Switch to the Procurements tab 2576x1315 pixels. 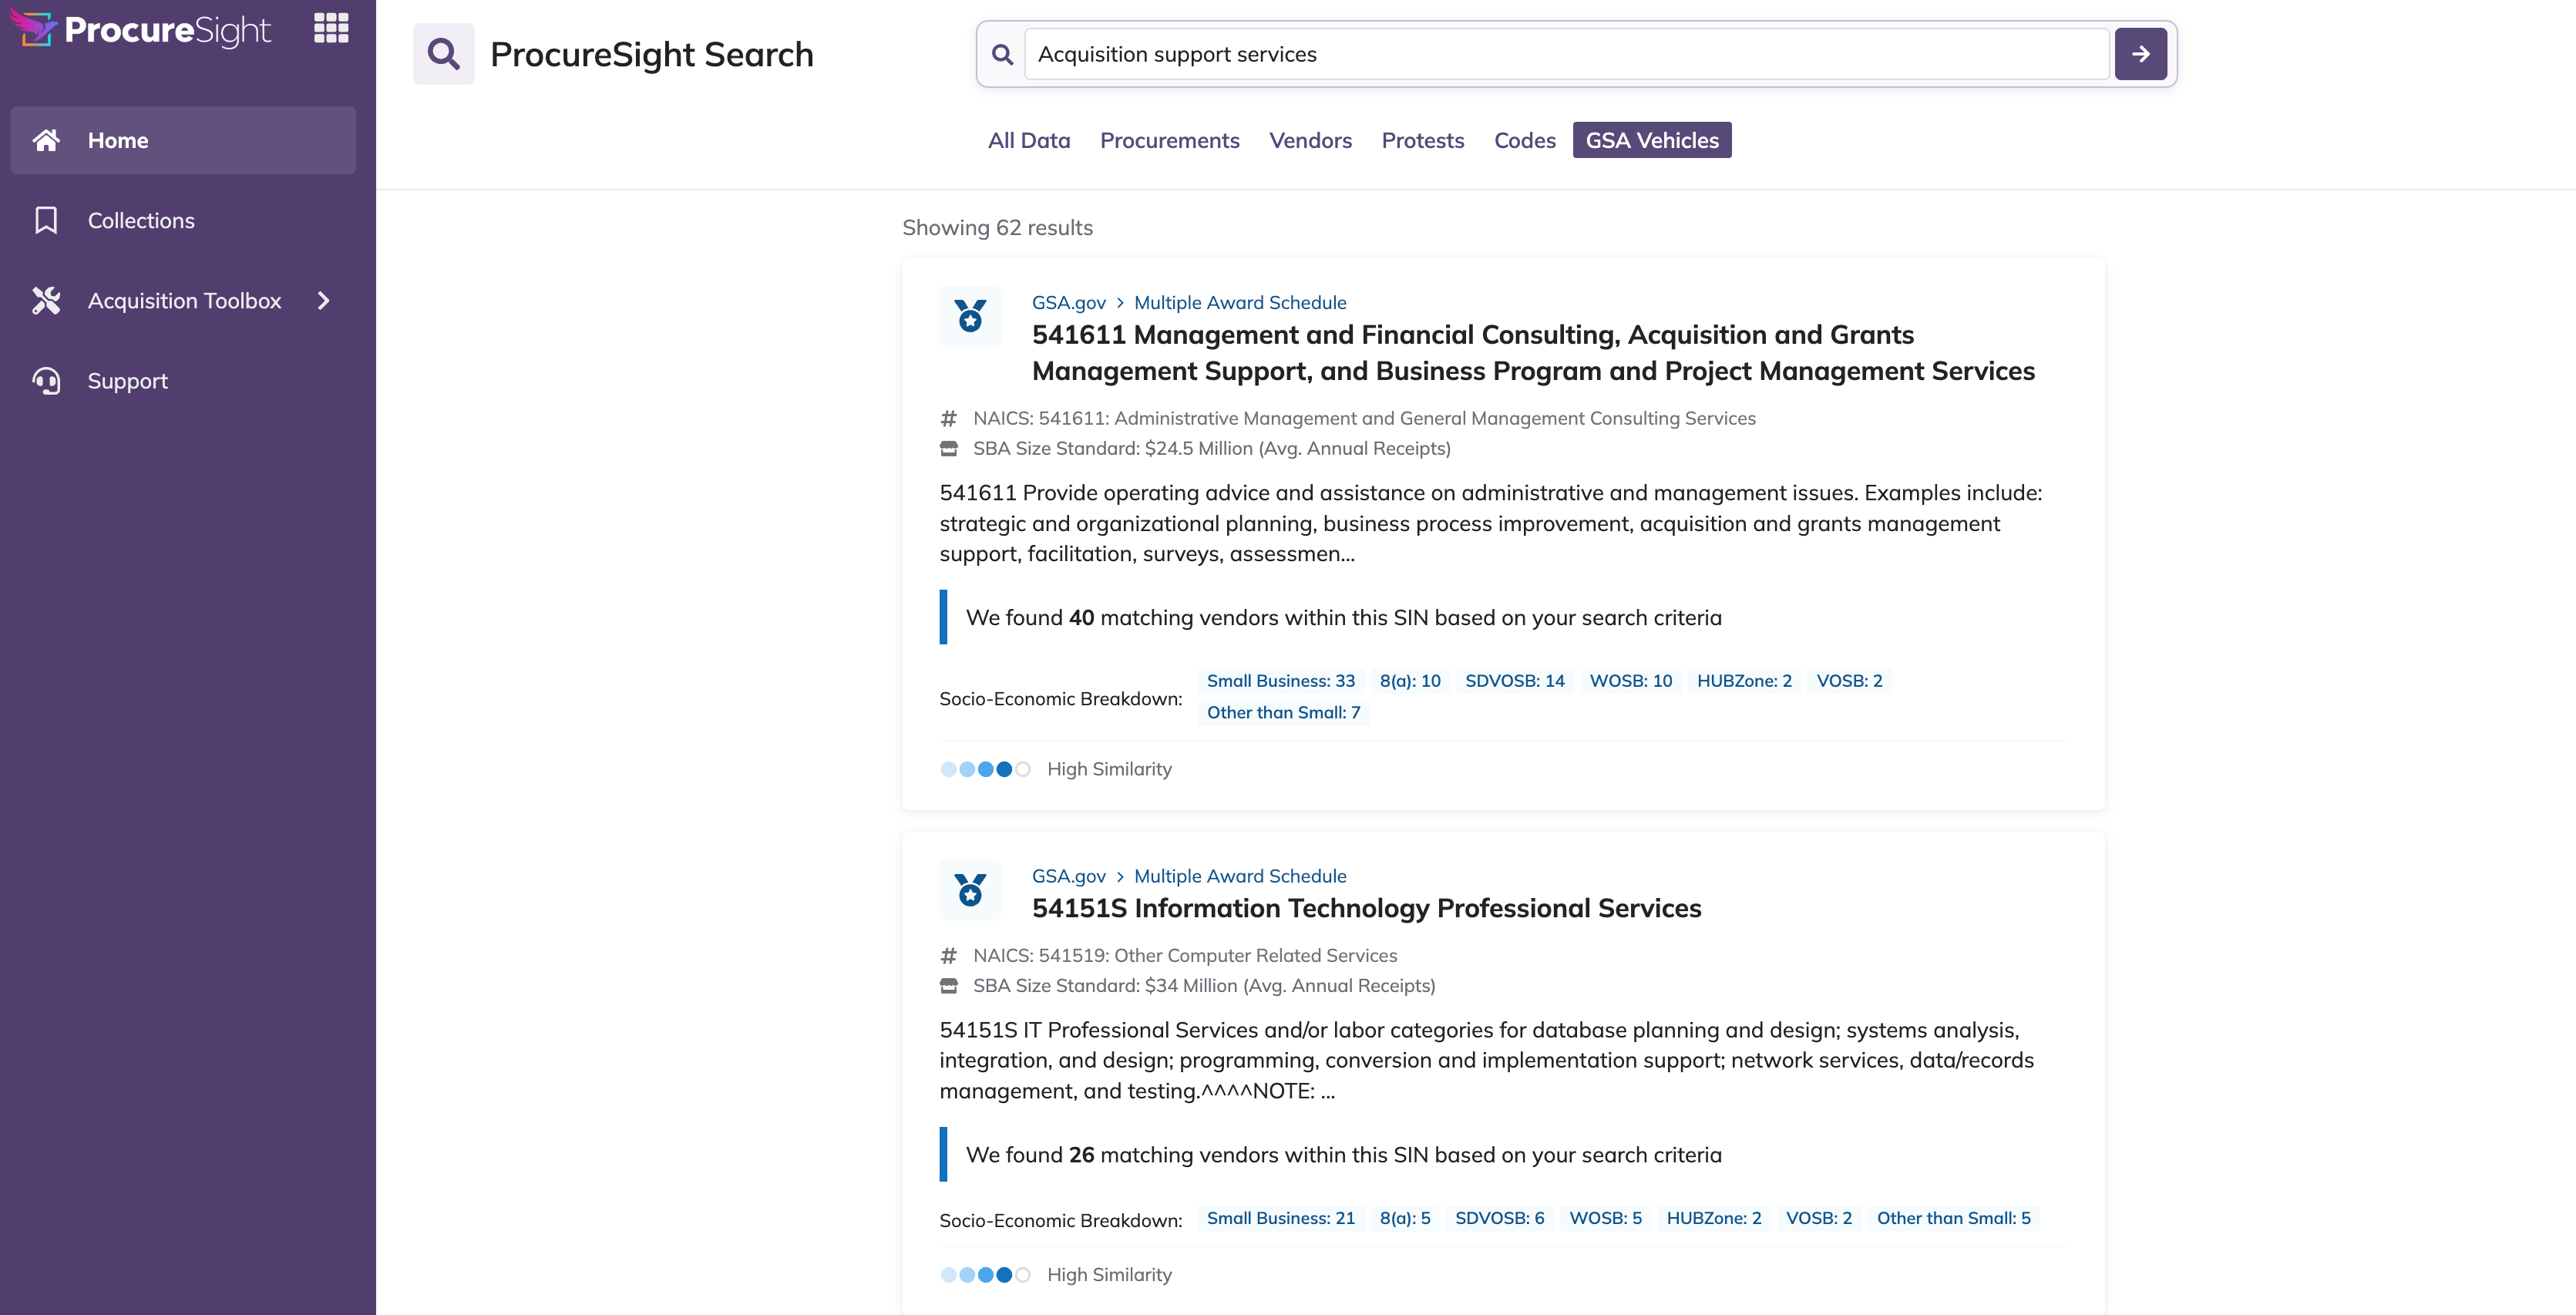1169,140
